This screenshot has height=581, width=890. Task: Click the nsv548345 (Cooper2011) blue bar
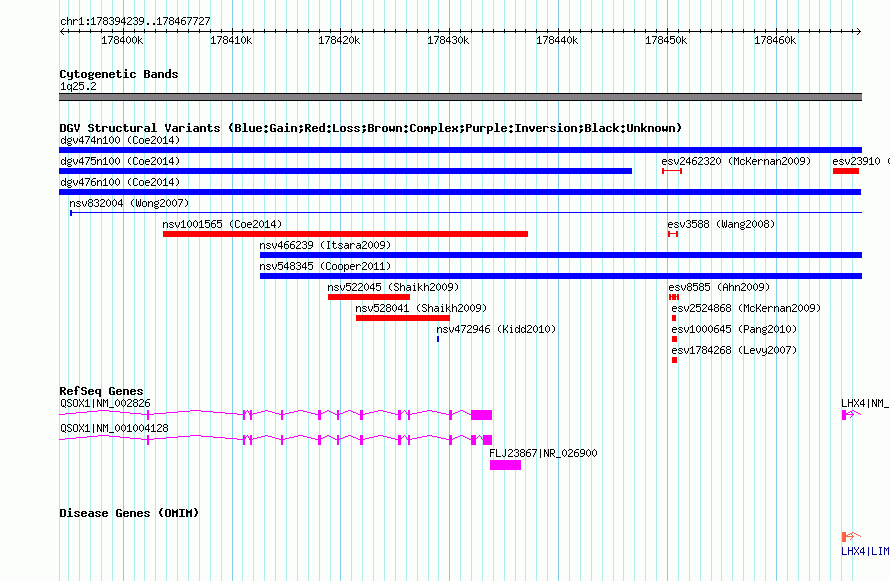pyautogui.click(x=561, y=276)
